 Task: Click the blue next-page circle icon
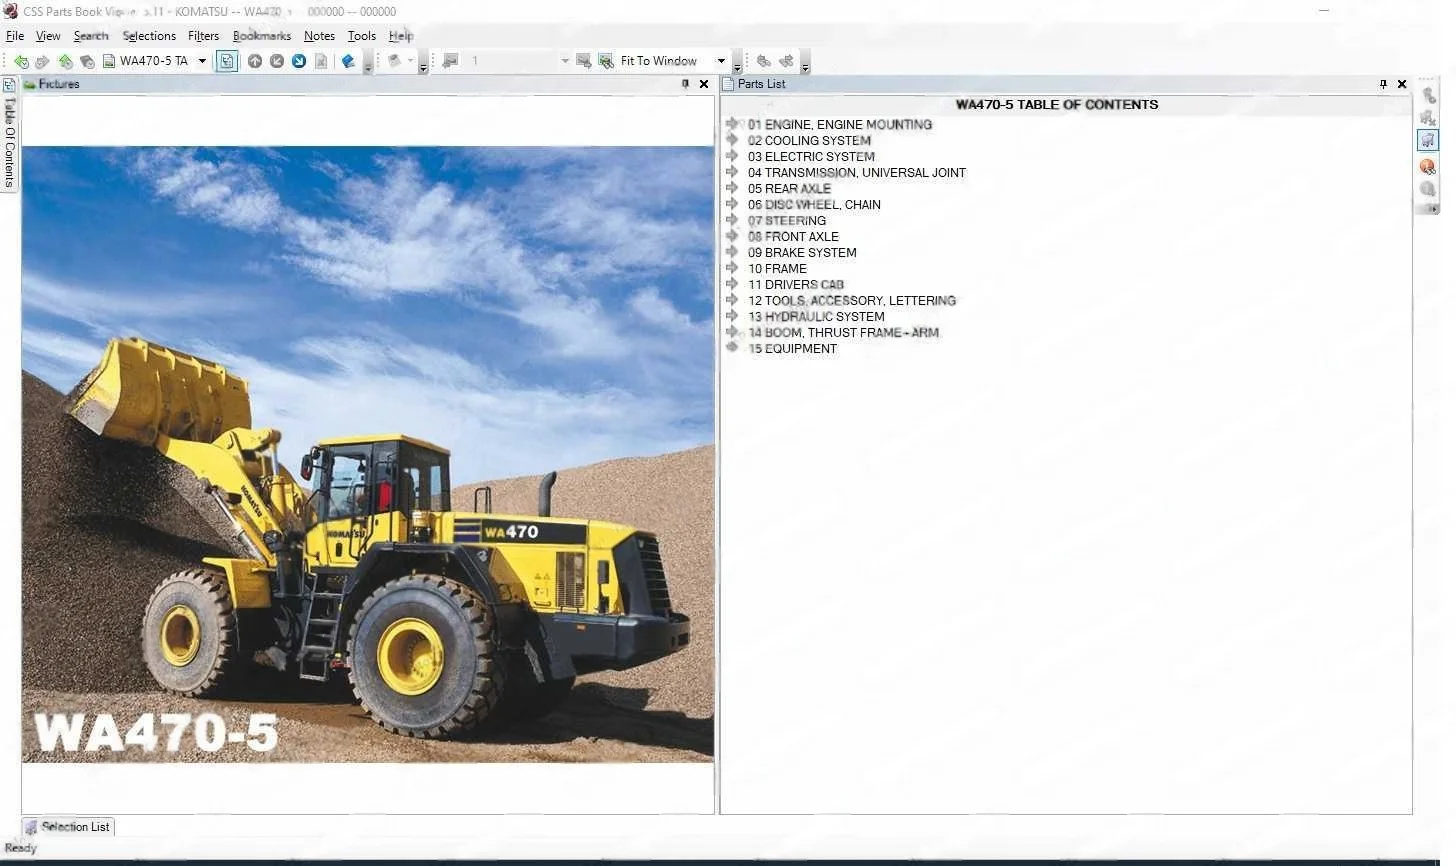click(299, 61)
